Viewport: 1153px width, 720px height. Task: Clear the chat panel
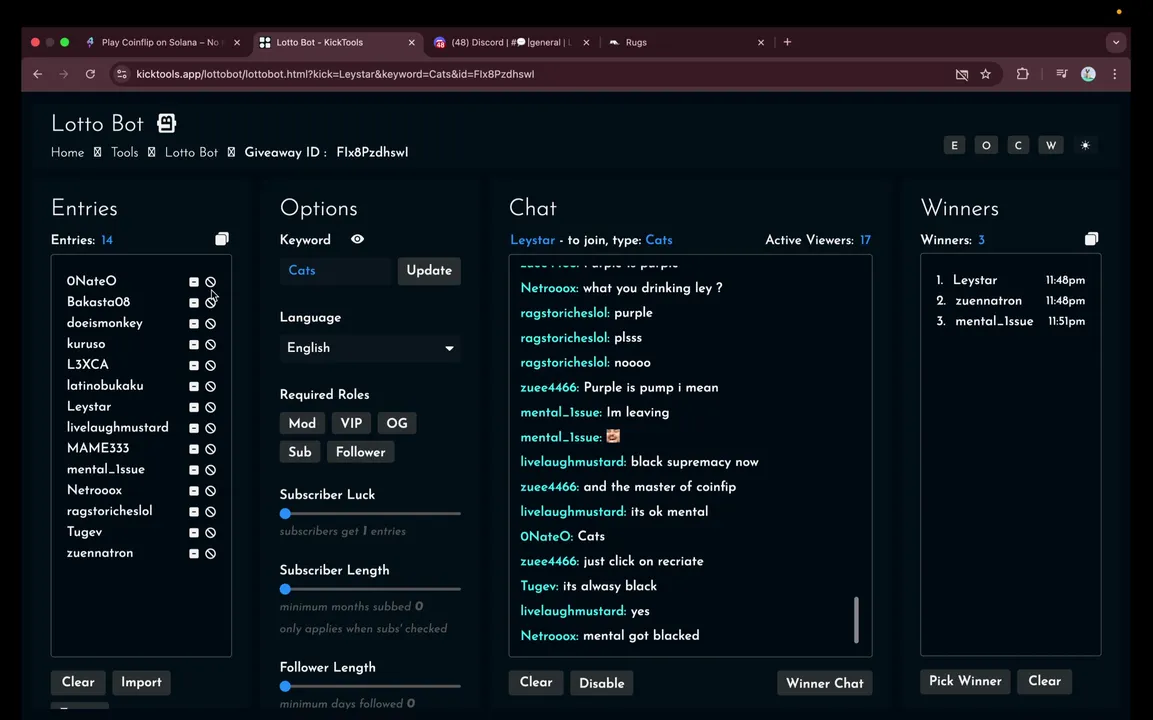tap(536, 682)
